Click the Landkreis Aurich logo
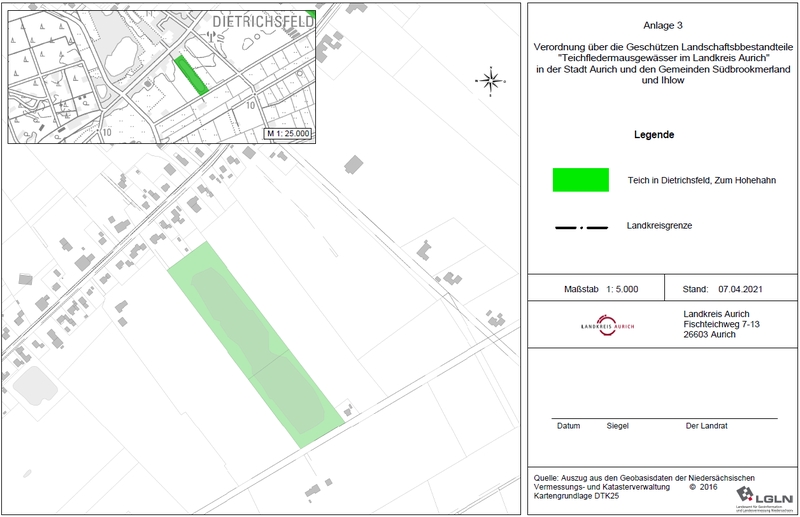800x517 pixels. click(607, 326)
